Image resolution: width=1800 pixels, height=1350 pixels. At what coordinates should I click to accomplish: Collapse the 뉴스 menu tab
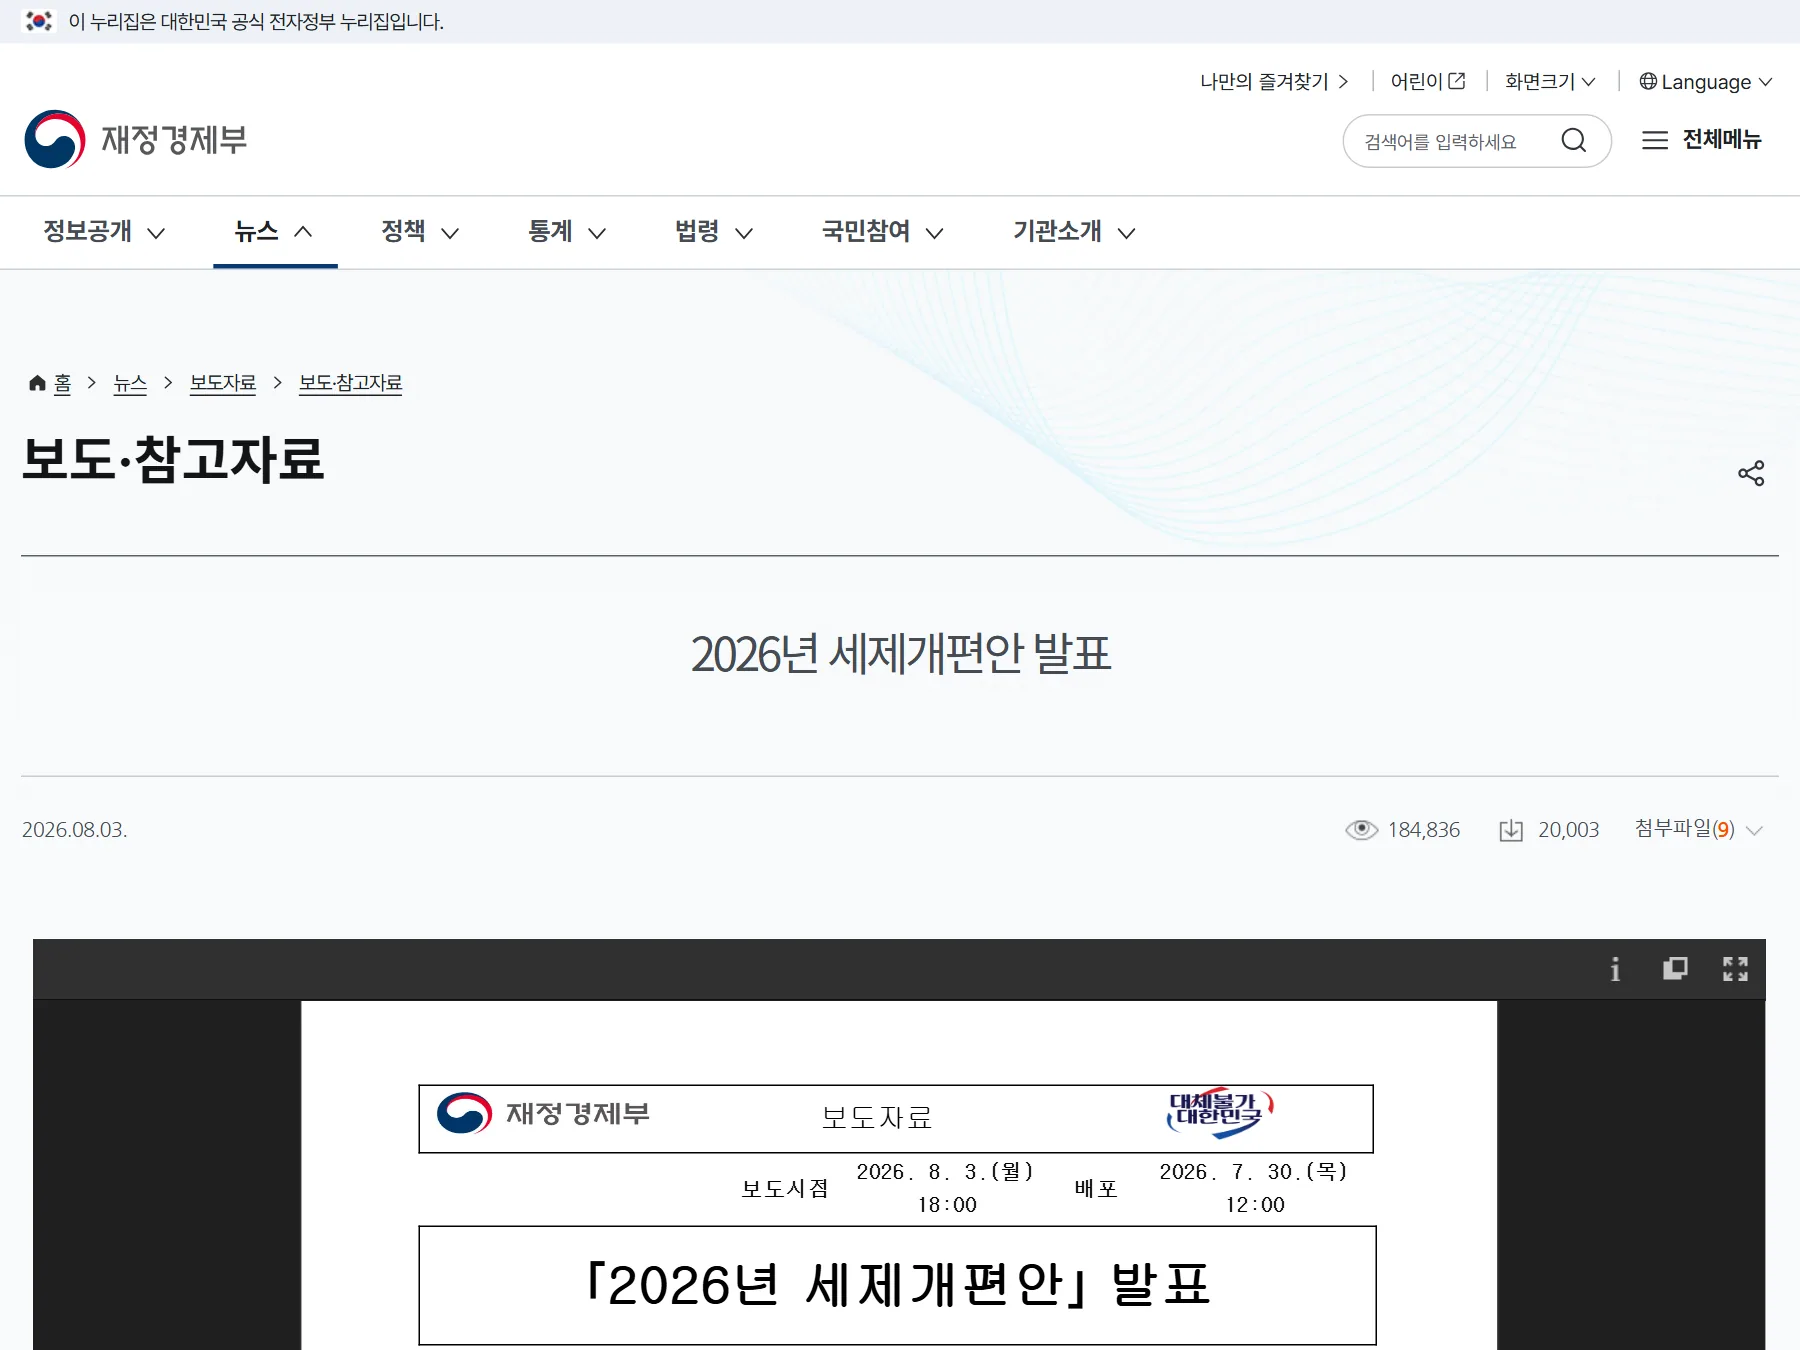pos(275,232)
